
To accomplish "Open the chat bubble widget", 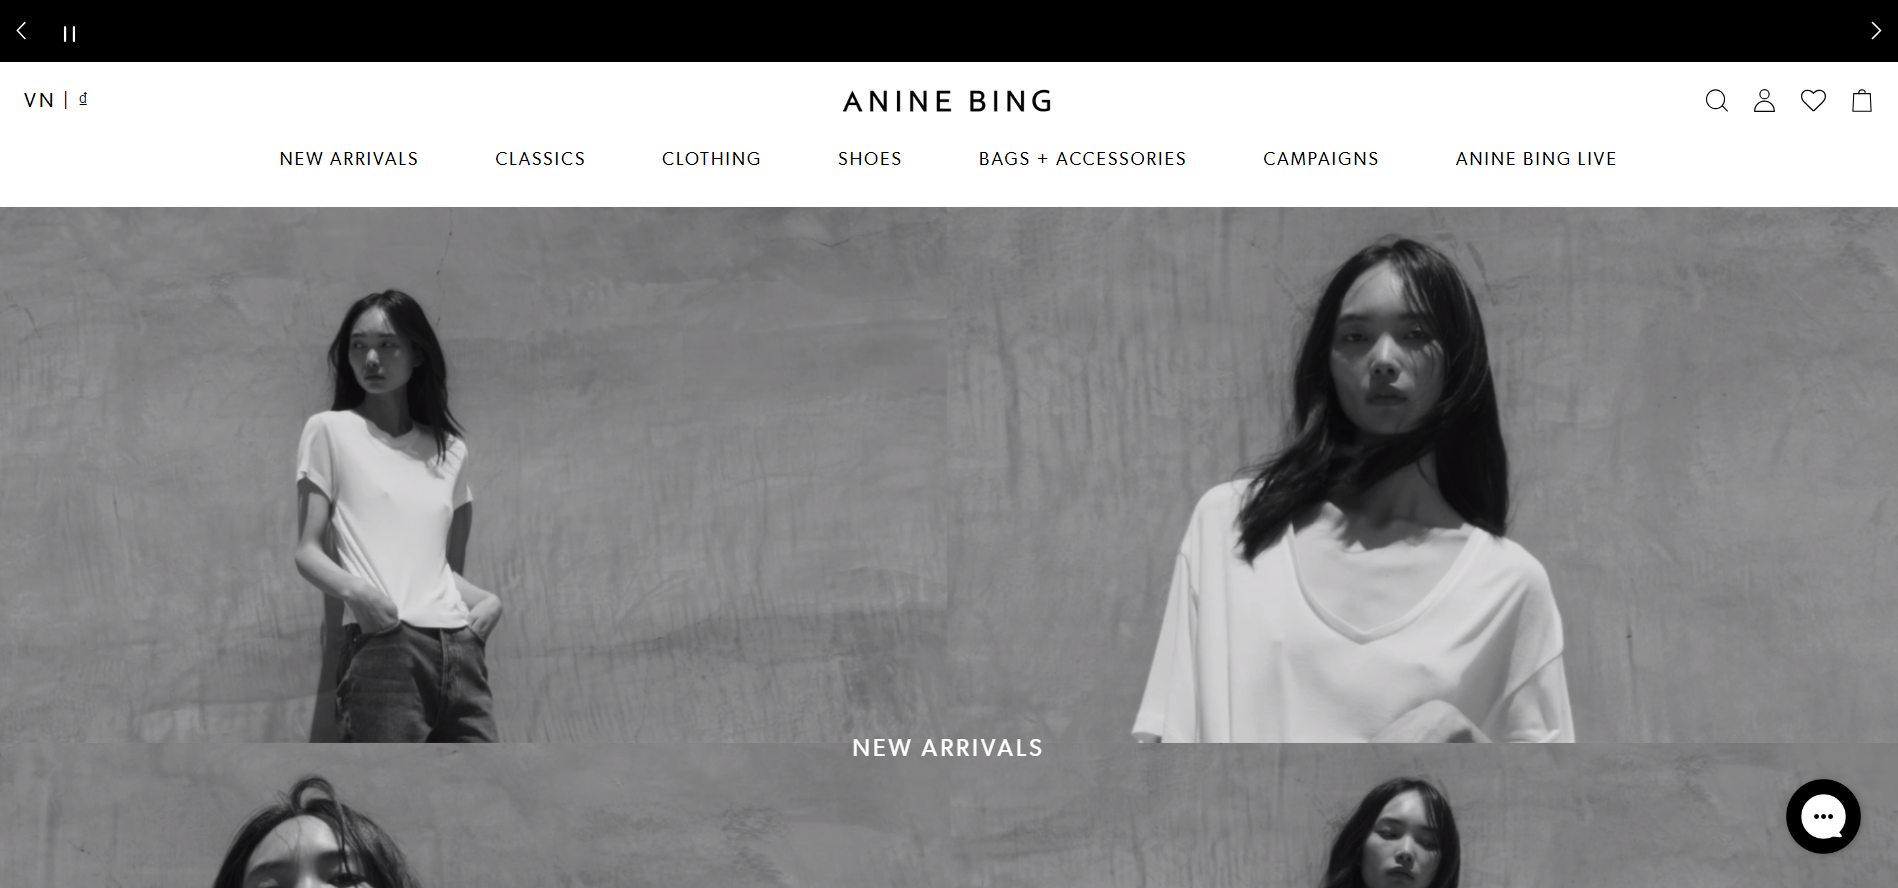I will 1823,816.
